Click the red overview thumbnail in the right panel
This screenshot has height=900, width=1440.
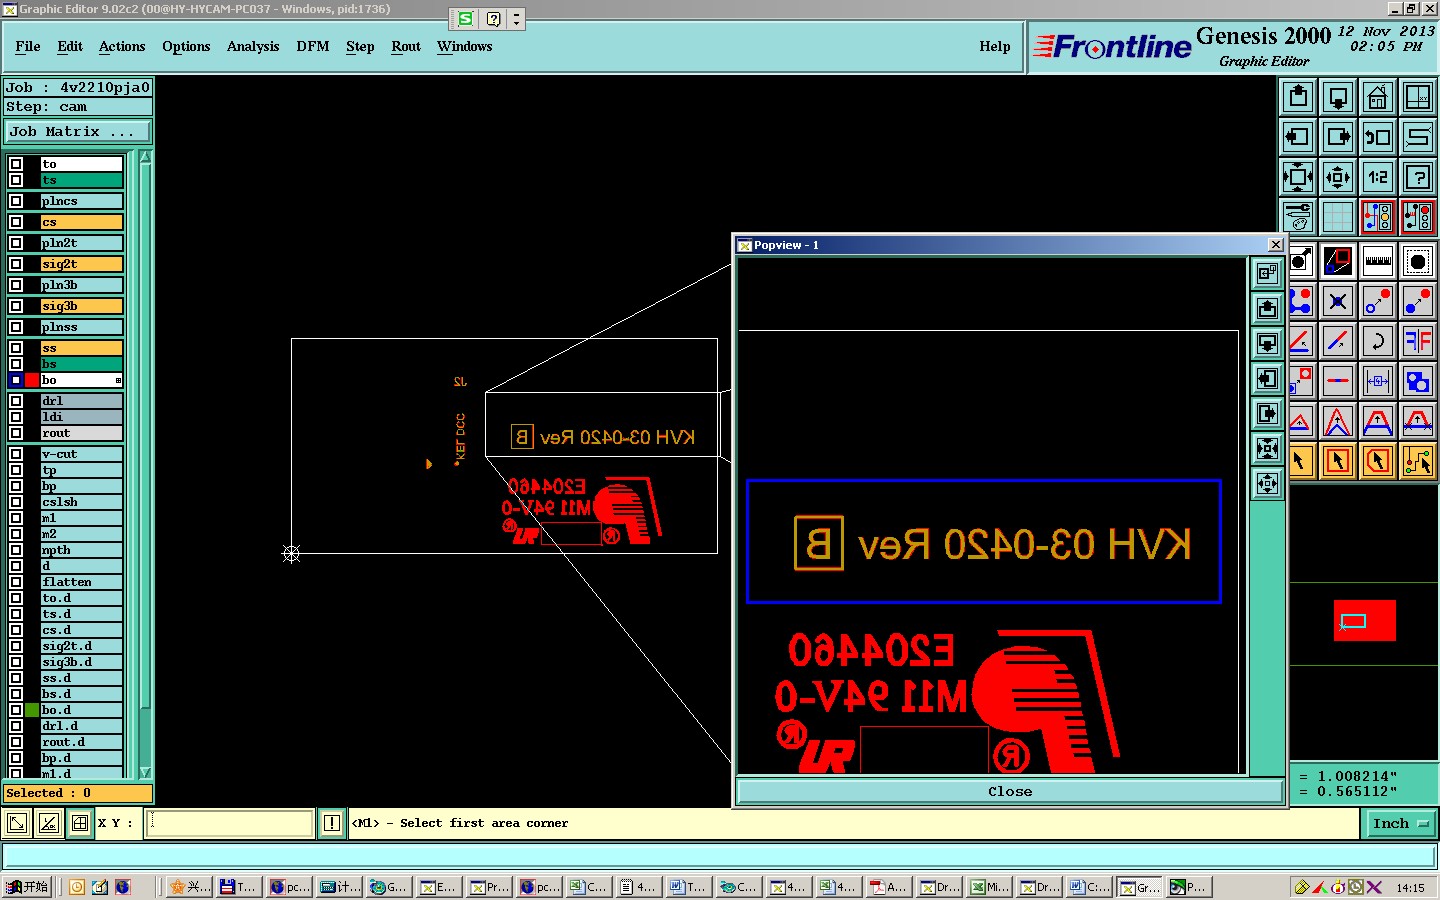coord(1364,620)
